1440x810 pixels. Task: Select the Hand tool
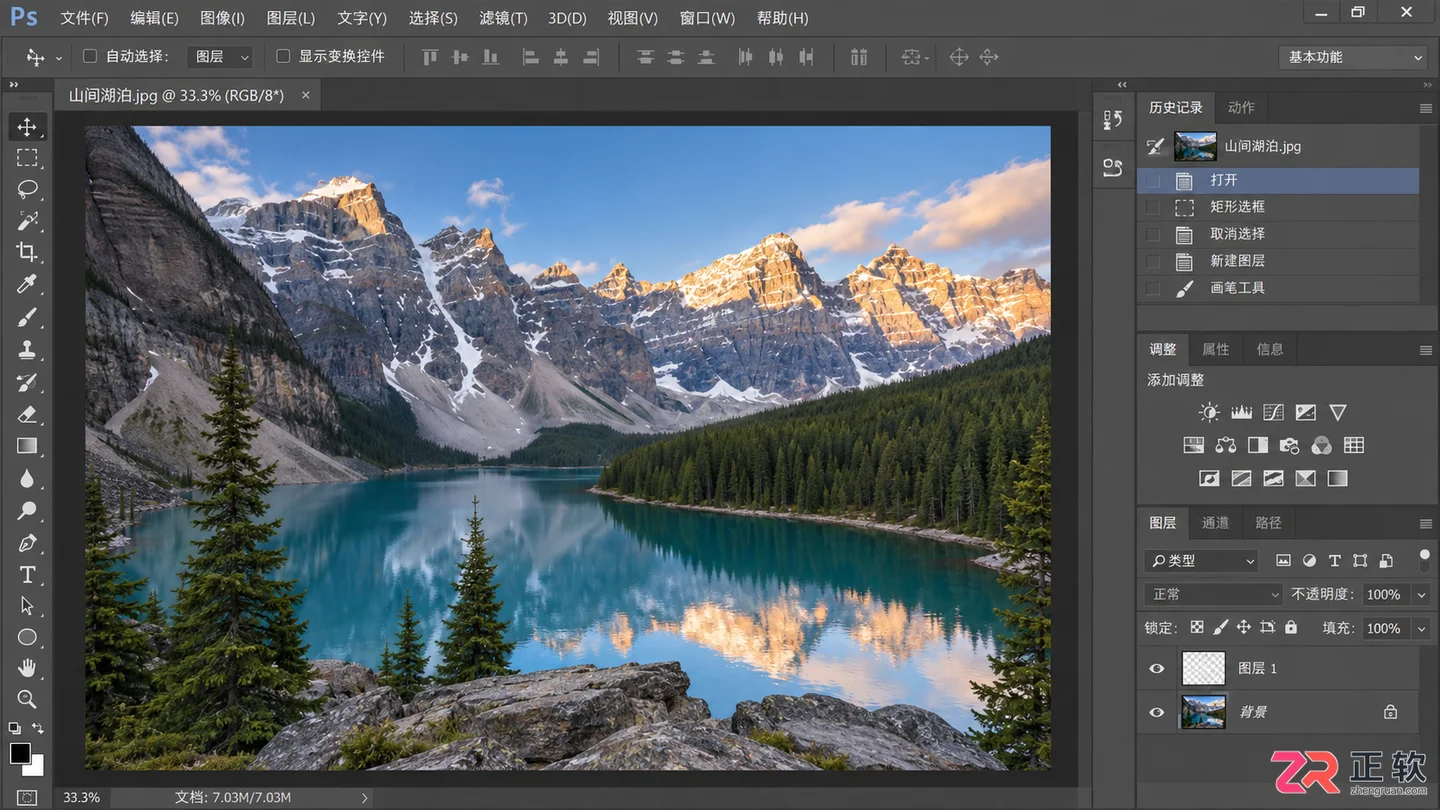pos(27,668)
